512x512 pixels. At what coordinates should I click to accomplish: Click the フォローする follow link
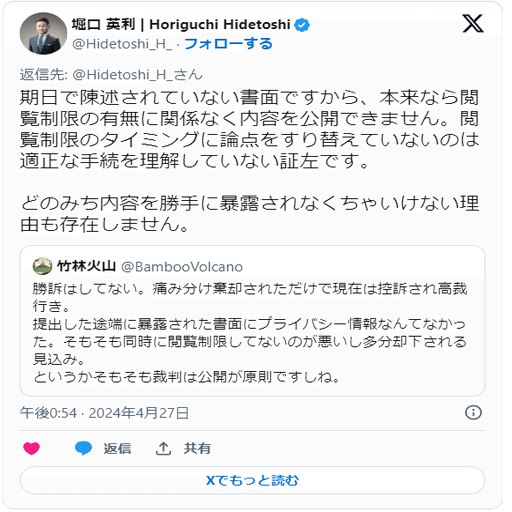pos(228,44)
